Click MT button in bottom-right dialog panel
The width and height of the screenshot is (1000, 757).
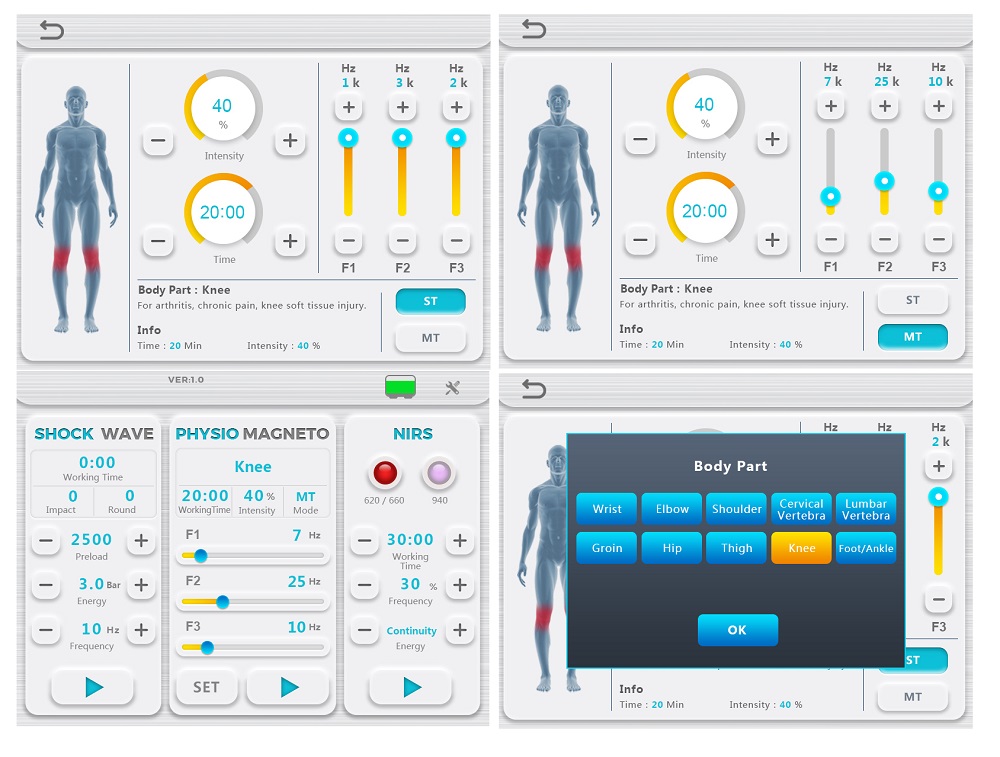[x=913, y=697]
